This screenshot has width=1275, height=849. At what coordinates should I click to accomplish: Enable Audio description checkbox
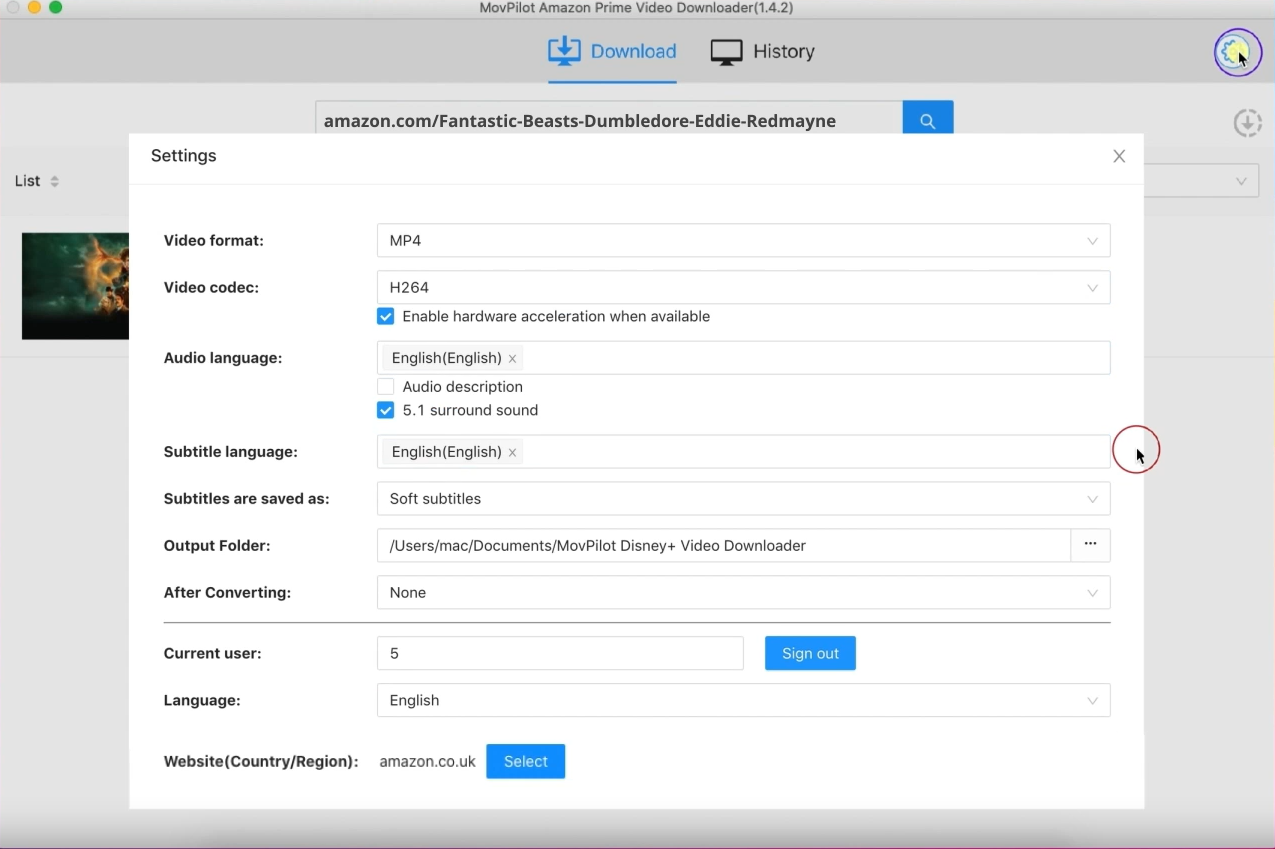pyautogui.click(x=385, y=386)
